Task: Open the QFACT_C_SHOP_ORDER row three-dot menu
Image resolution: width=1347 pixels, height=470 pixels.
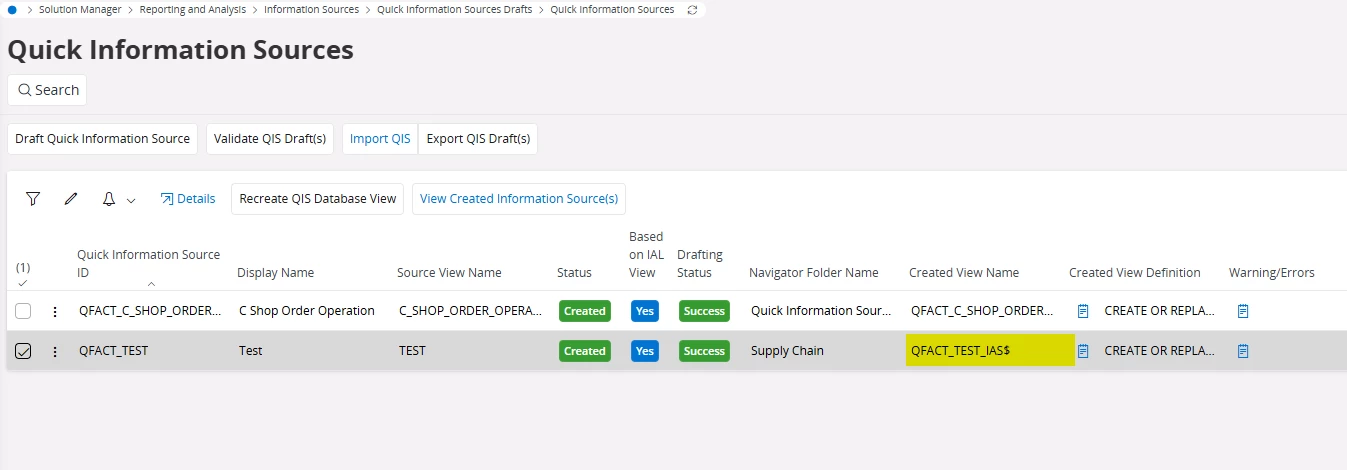Action: coord(55,311)
